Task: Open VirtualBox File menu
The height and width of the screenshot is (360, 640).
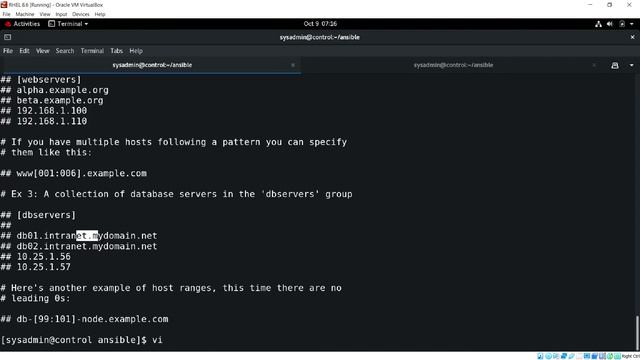Action: click(x=7, y=14)
